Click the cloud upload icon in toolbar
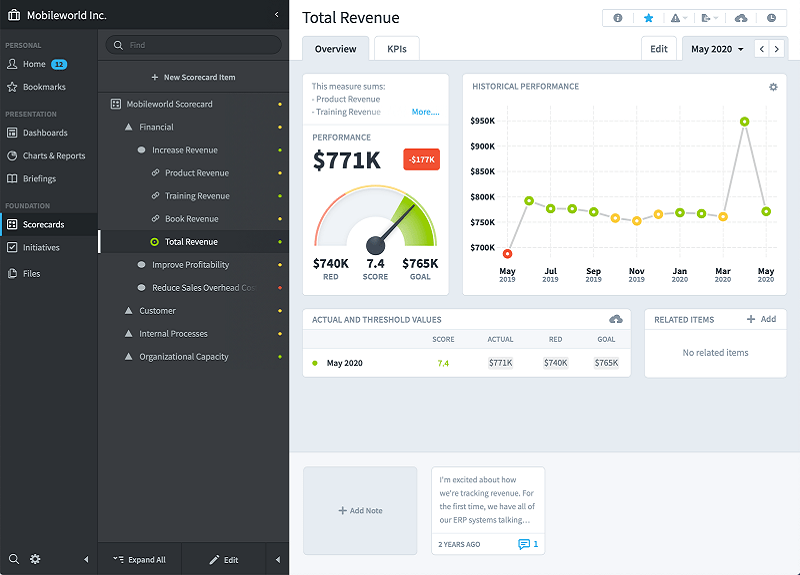Screen dimensions: 800x575 point(741,18)
